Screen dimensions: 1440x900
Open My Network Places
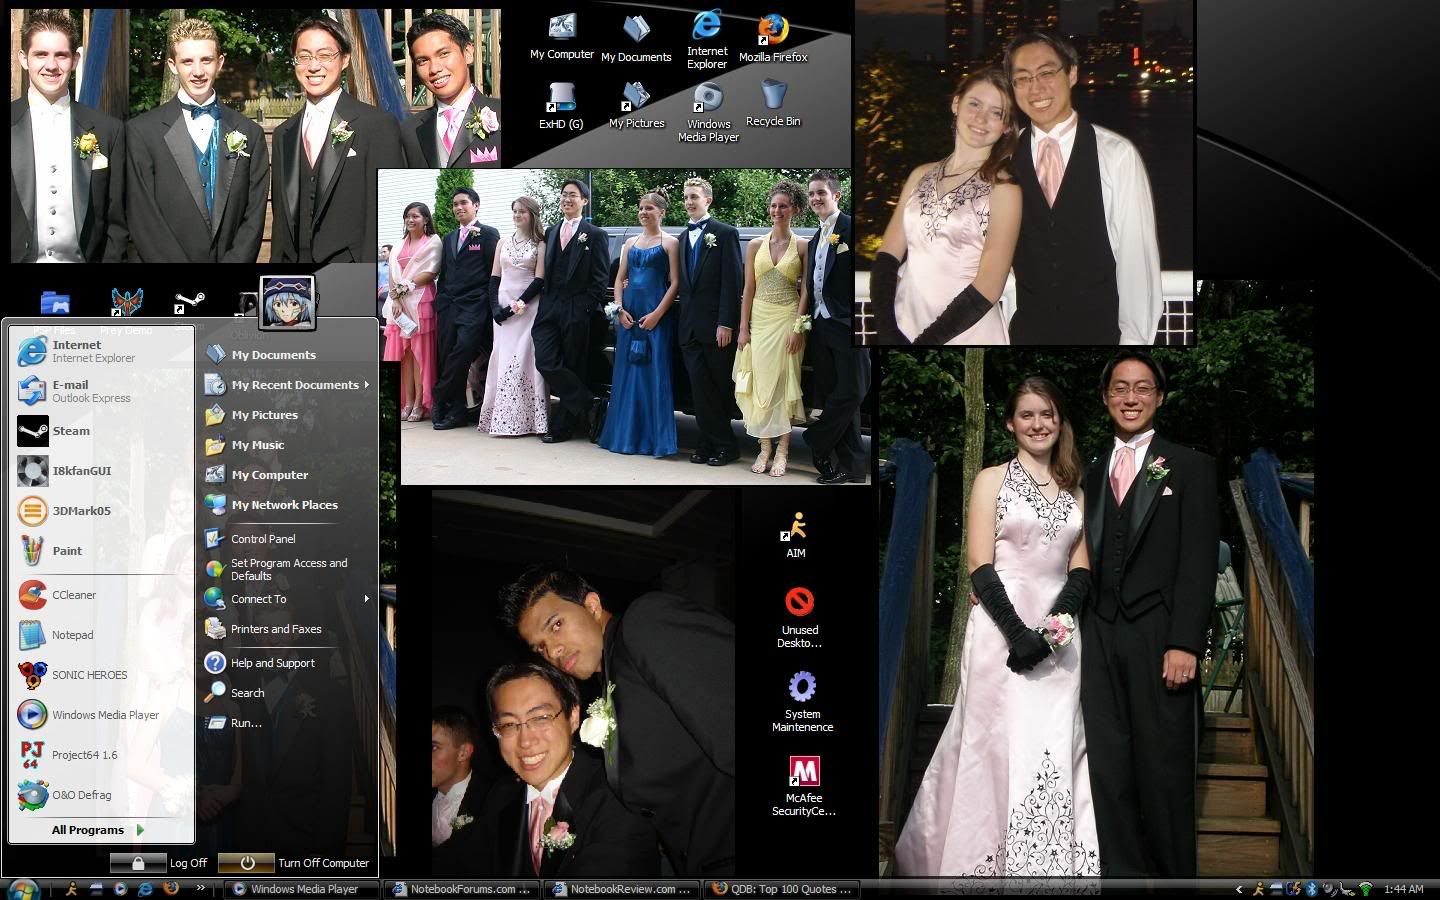click(287, 505)
